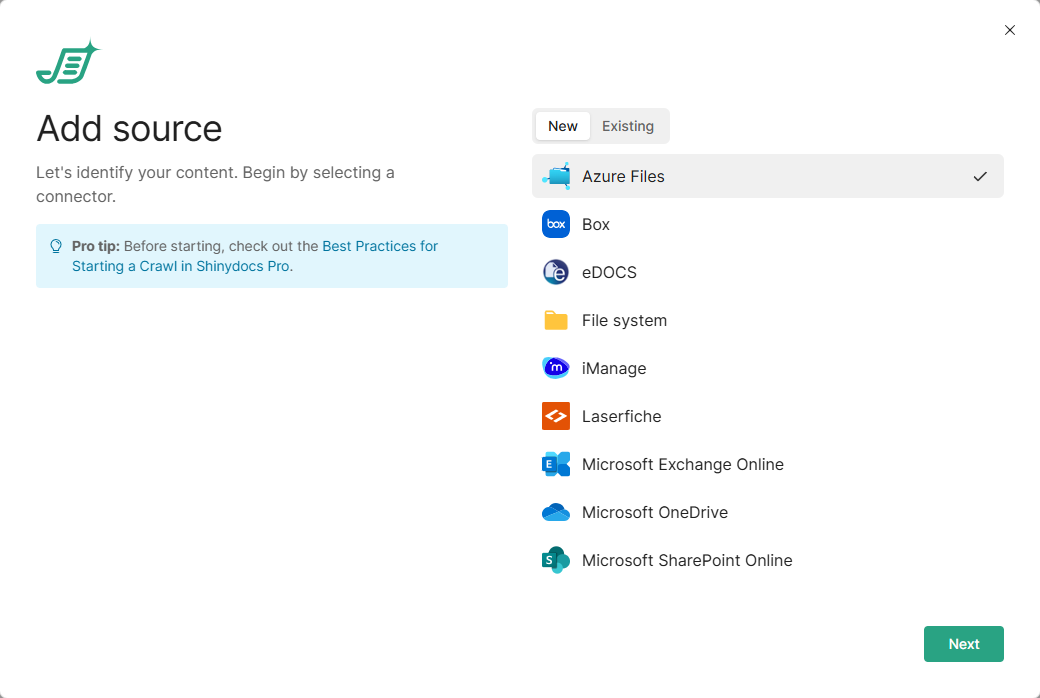Select Microsoft Exchange Online label
The height and width of the screenshot is (698, 1040).
pyautogui.click(x=682, y=464)
